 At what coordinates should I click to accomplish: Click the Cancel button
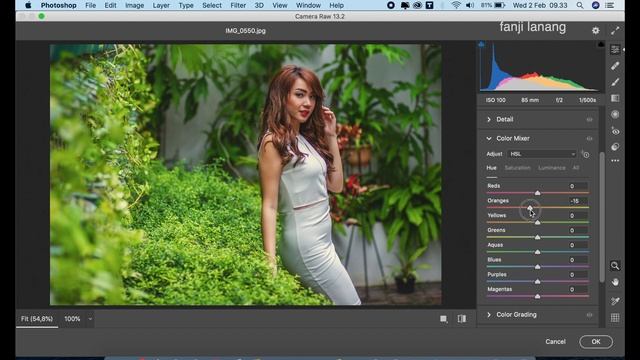pos(555,342)
